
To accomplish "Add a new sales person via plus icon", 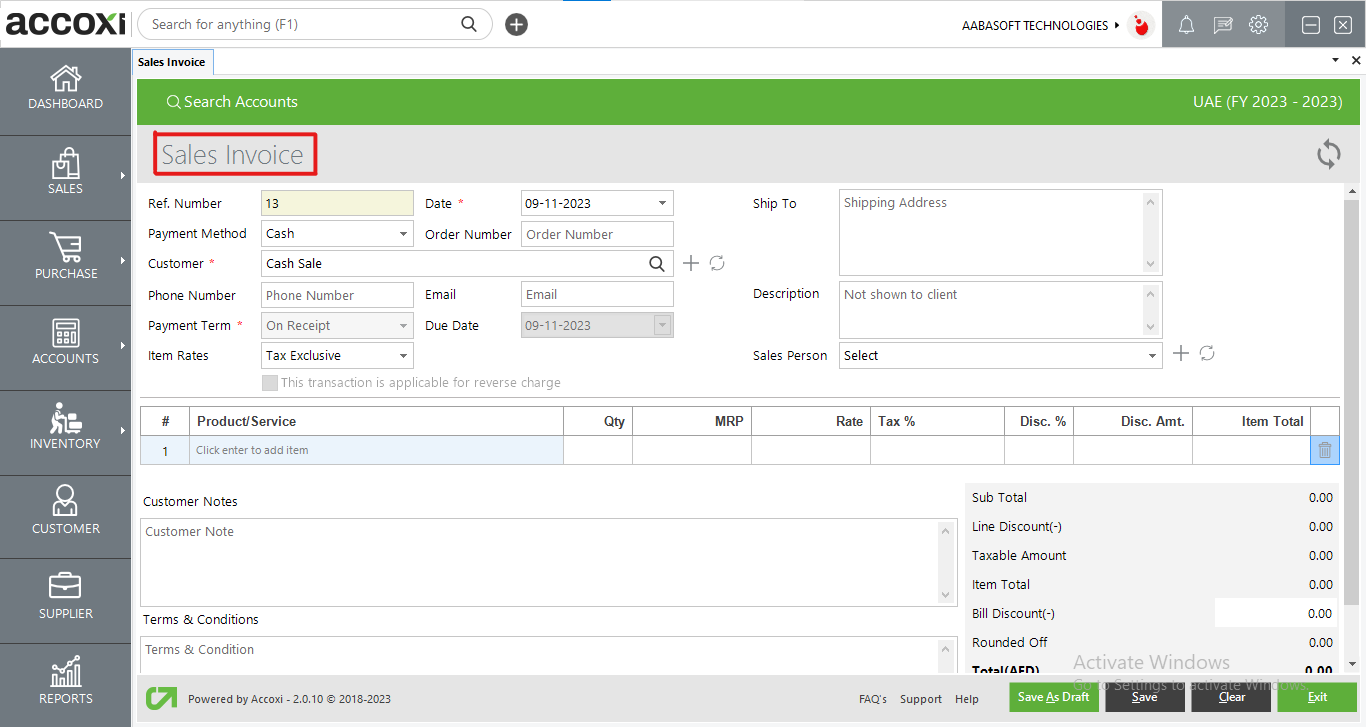I will [x=1181, y=353].
